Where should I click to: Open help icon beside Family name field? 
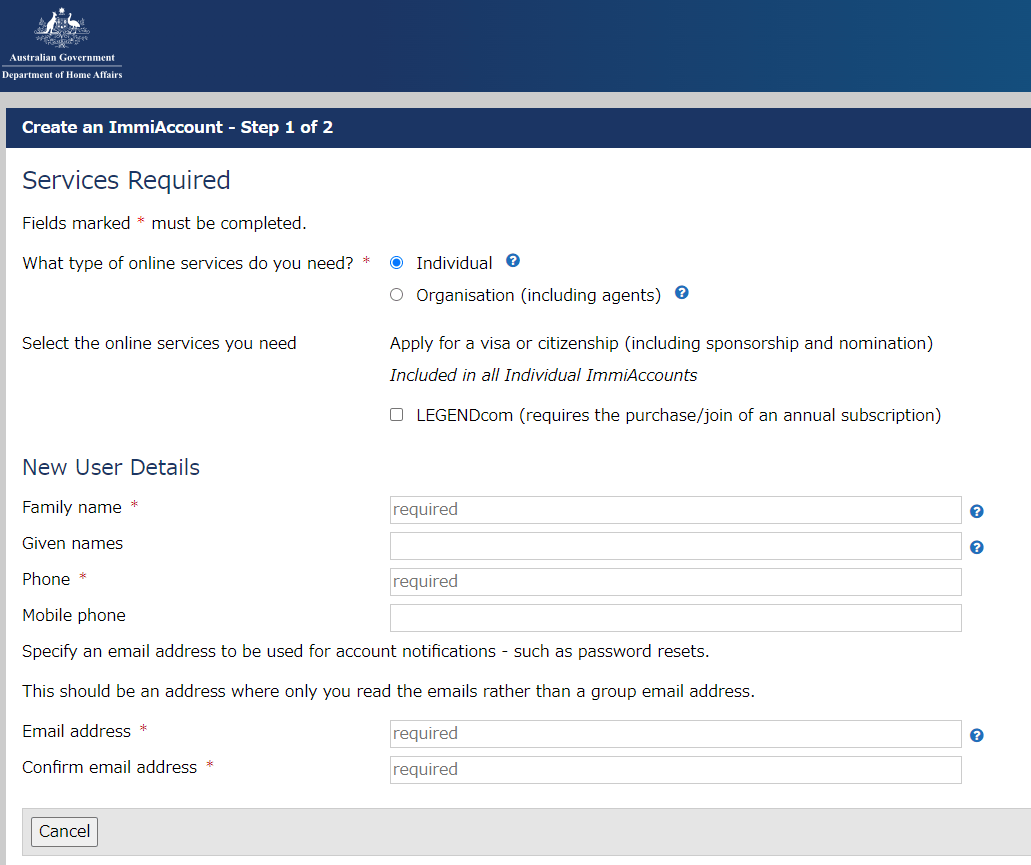[x=976, y=511]
